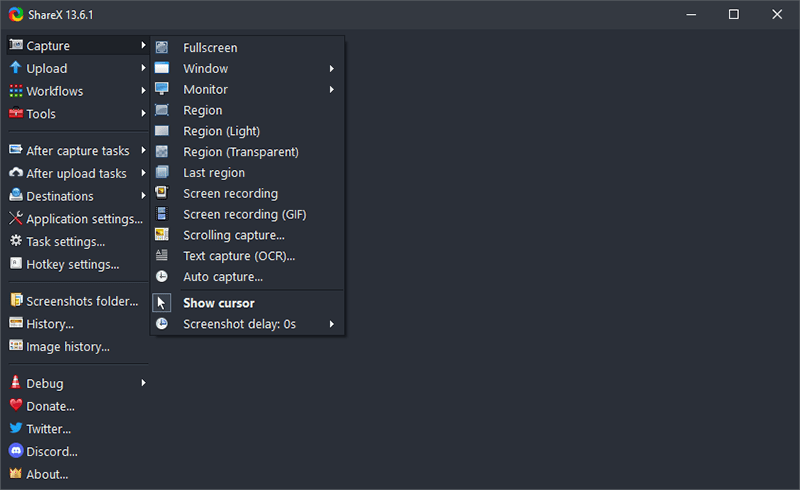Click the Fullscreen capture icon

pos(162,47)
